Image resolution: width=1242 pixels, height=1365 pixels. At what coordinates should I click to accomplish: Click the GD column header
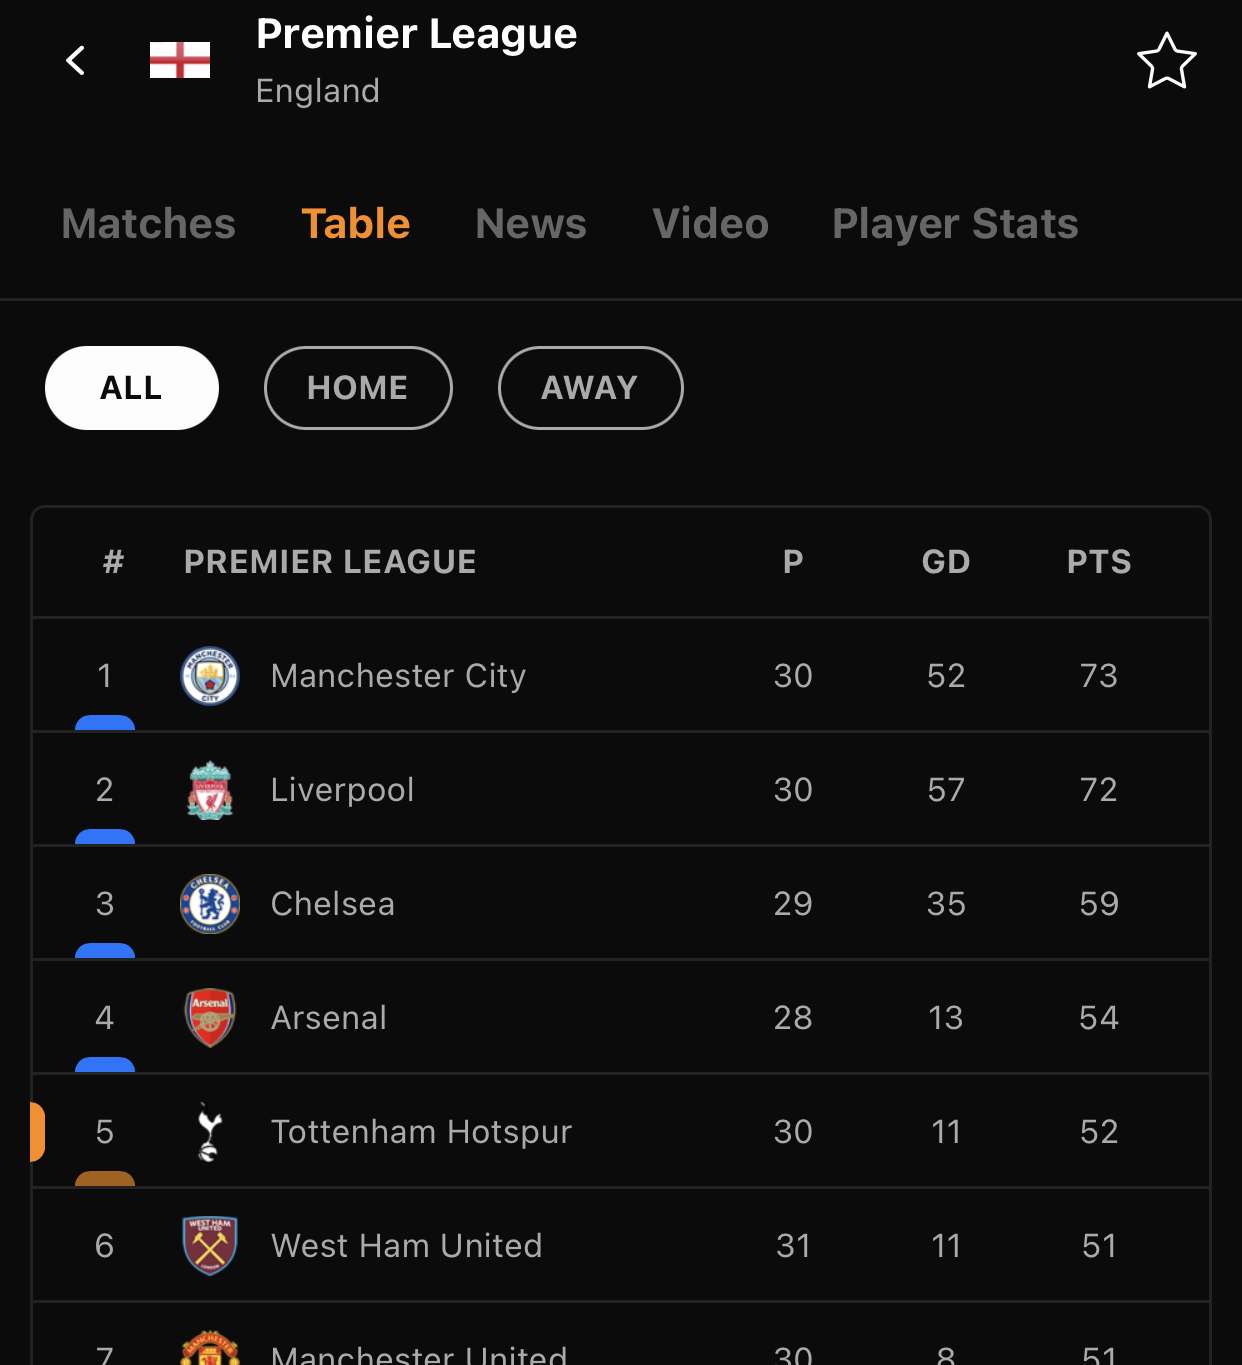tap(946, 562)
